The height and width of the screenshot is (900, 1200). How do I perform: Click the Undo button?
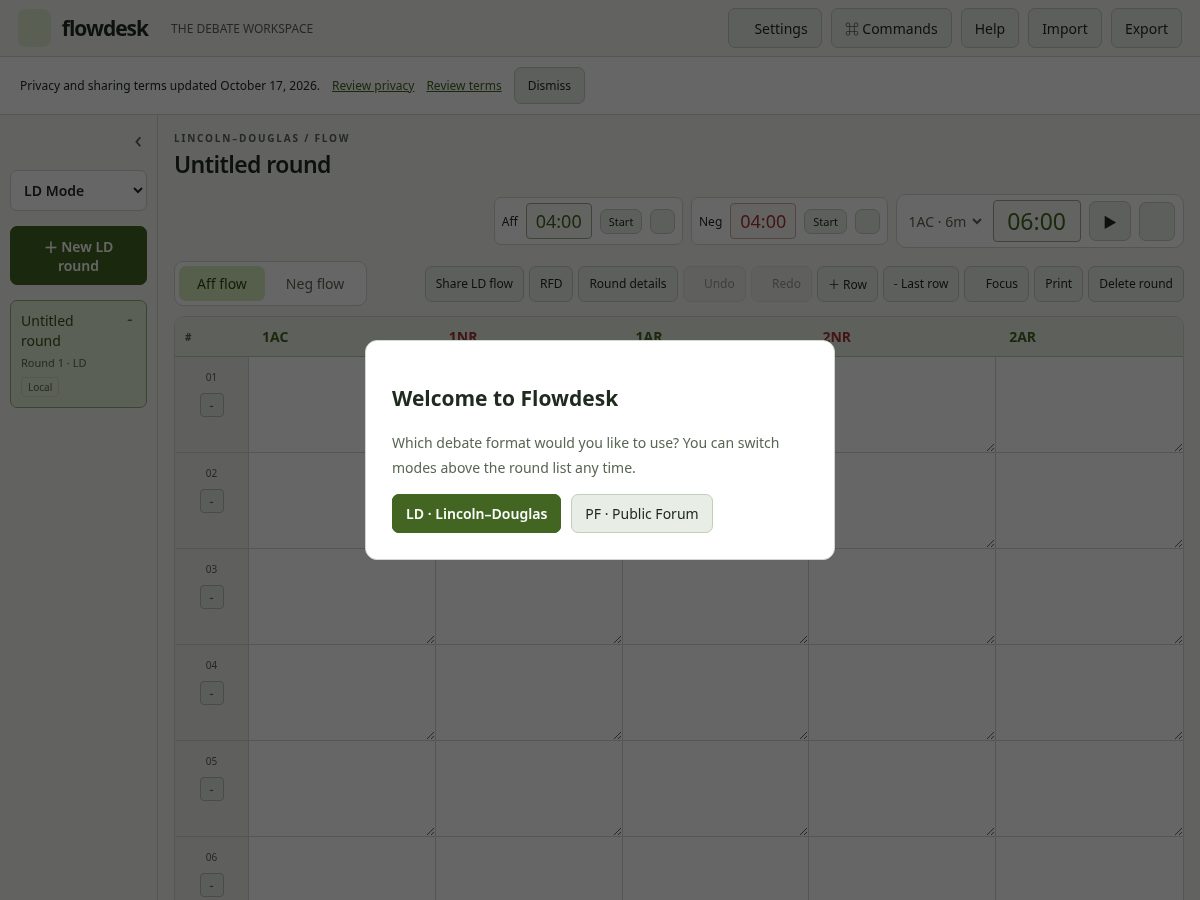point(715,284)
